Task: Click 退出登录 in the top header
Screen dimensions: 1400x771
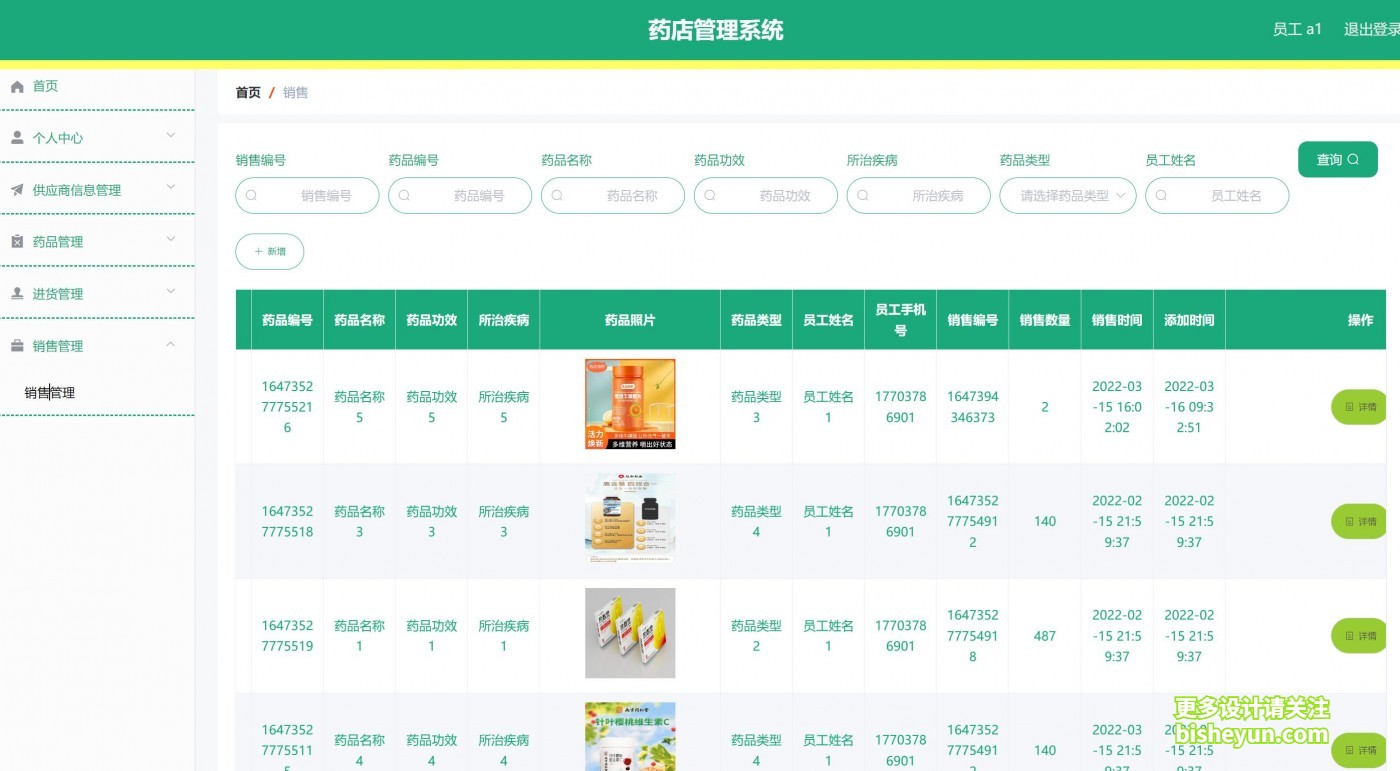Action: point(1370,30)
